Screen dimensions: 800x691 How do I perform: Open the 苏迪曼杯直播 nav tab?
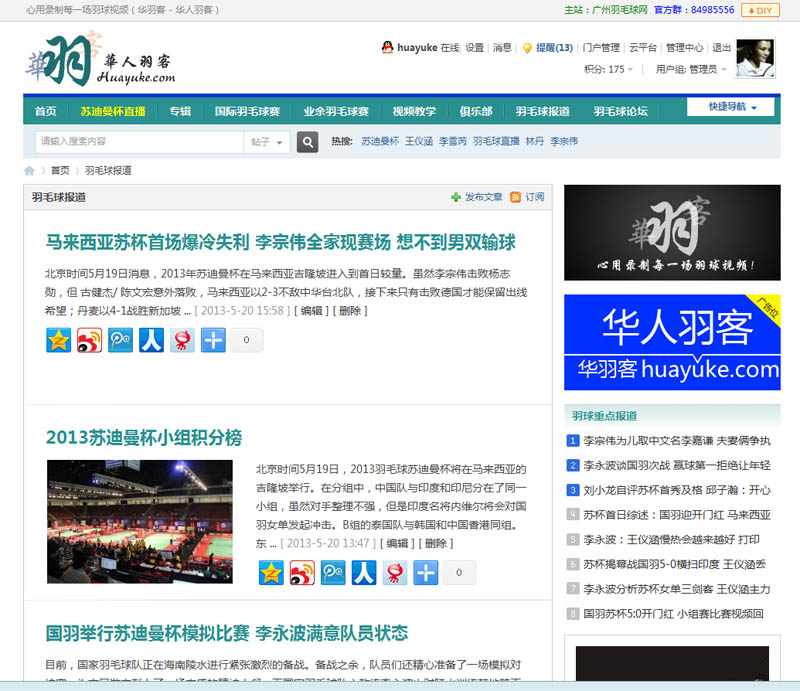tap(113, 111)
